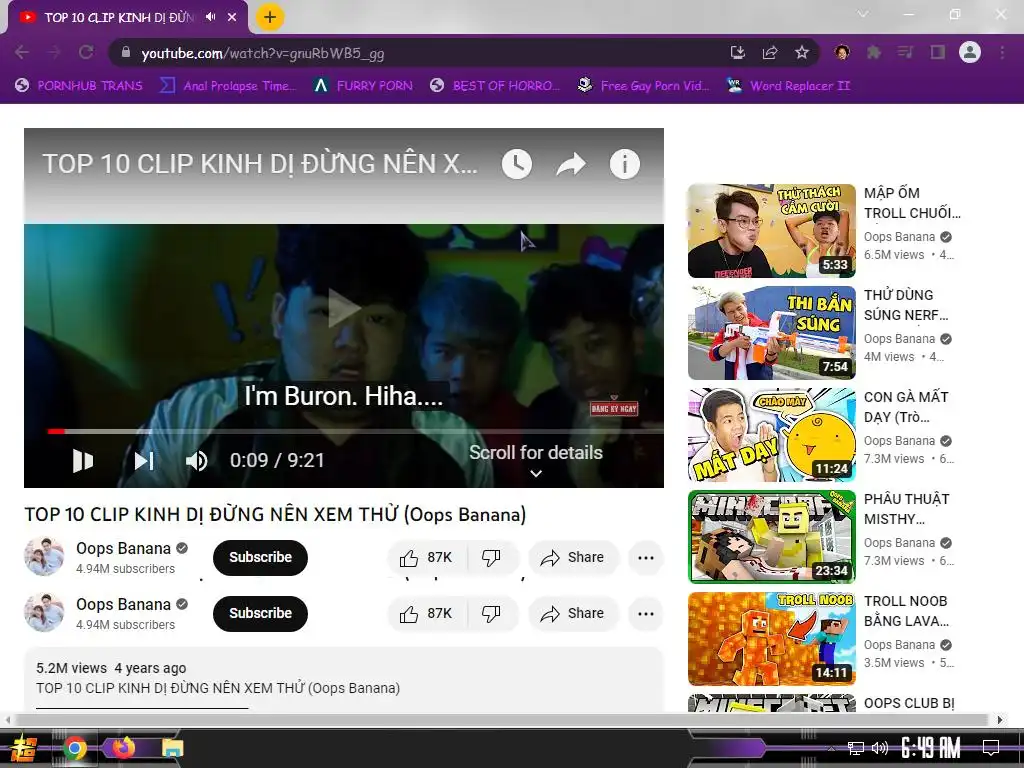This screenshot has height=768, width=1024.
Task: Click the upper Oops Banana channel avatar
Action: pyautogui.click(x=44, y=556)
